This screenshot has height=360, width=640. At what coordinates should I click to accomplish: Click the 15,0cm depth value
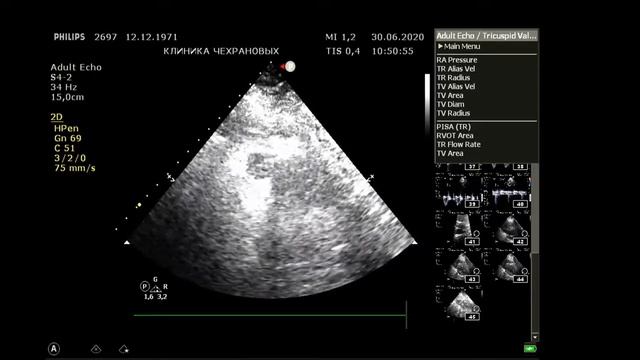(x=67, y=97)
